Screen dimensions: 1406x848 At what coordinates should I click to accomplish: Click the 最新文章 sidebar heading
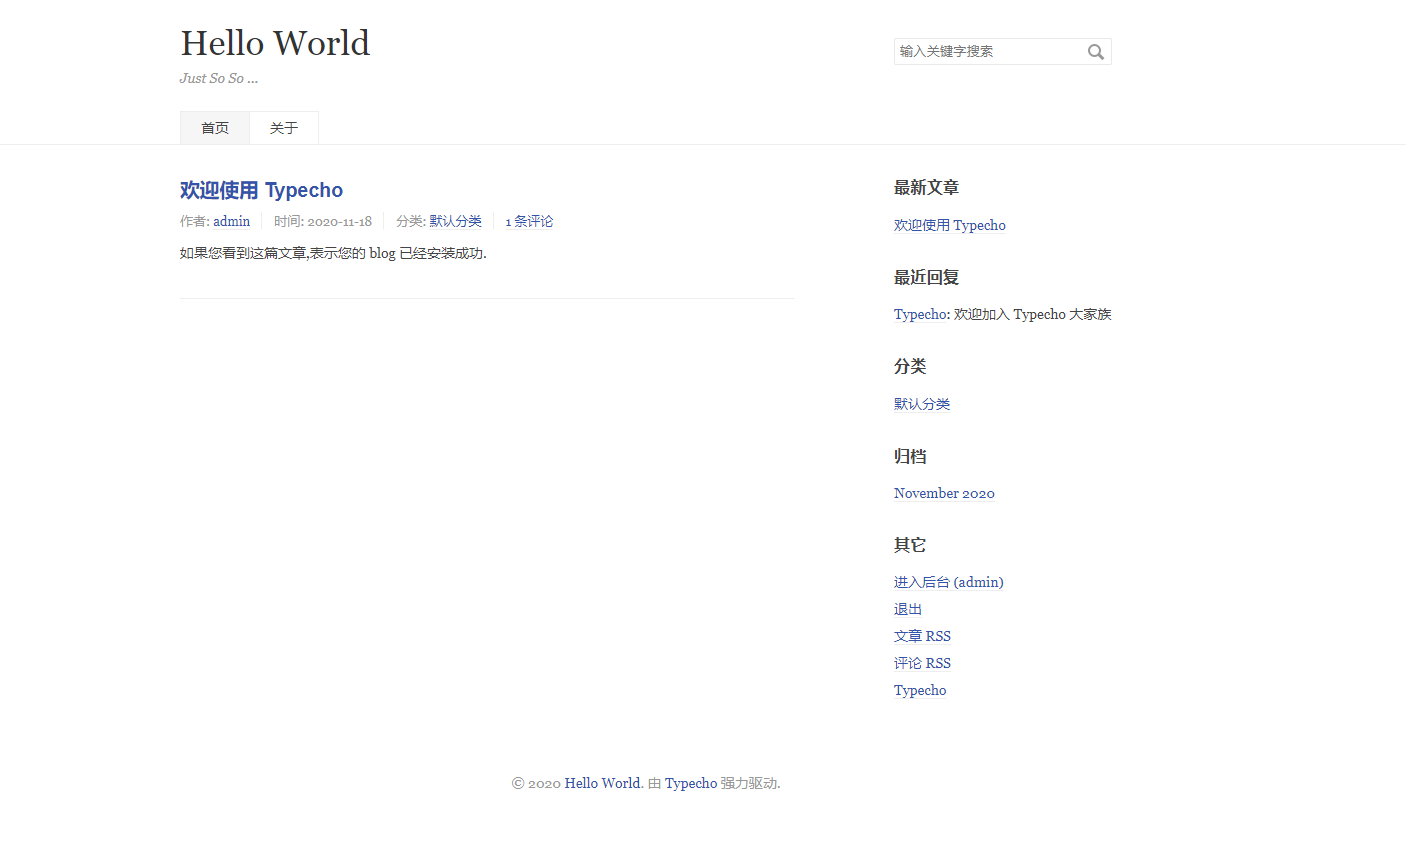coord(926,187)
